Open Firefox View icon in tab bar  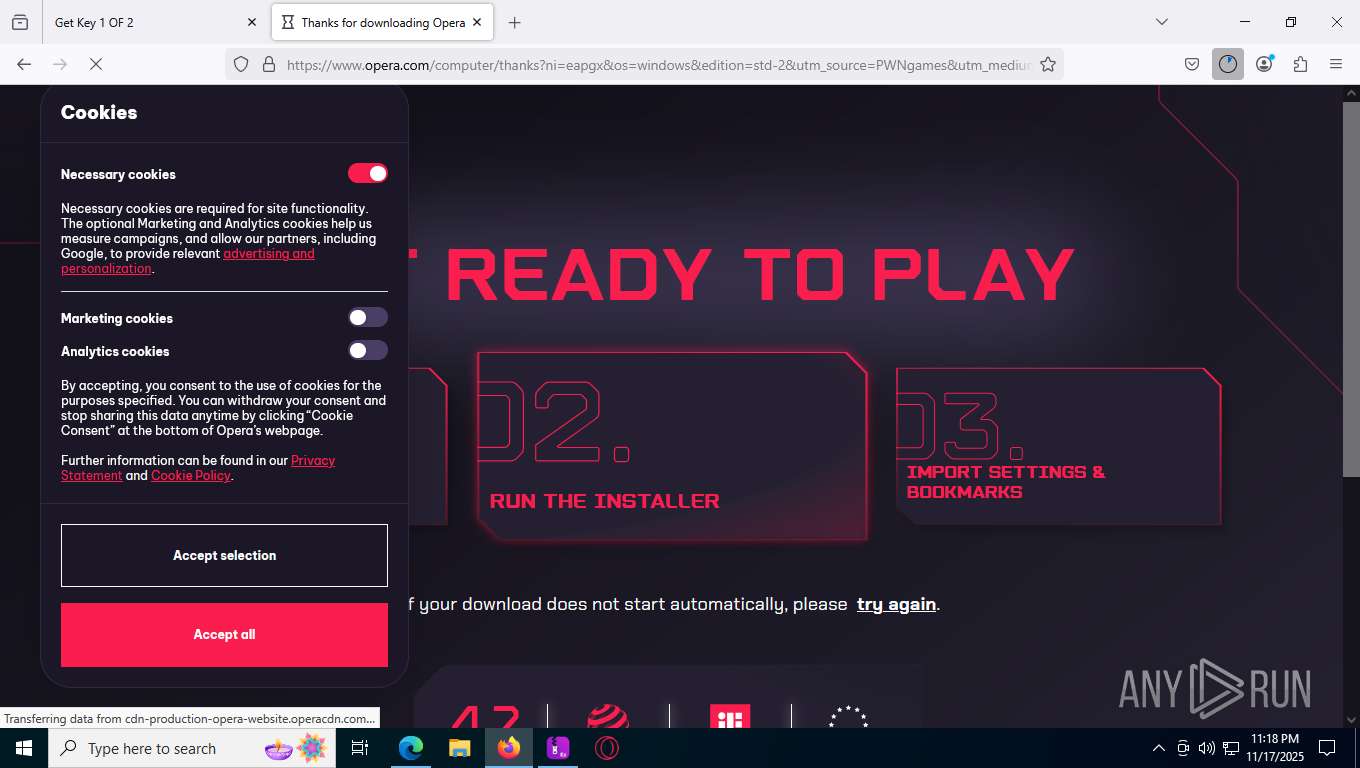[x=20, y=22]
